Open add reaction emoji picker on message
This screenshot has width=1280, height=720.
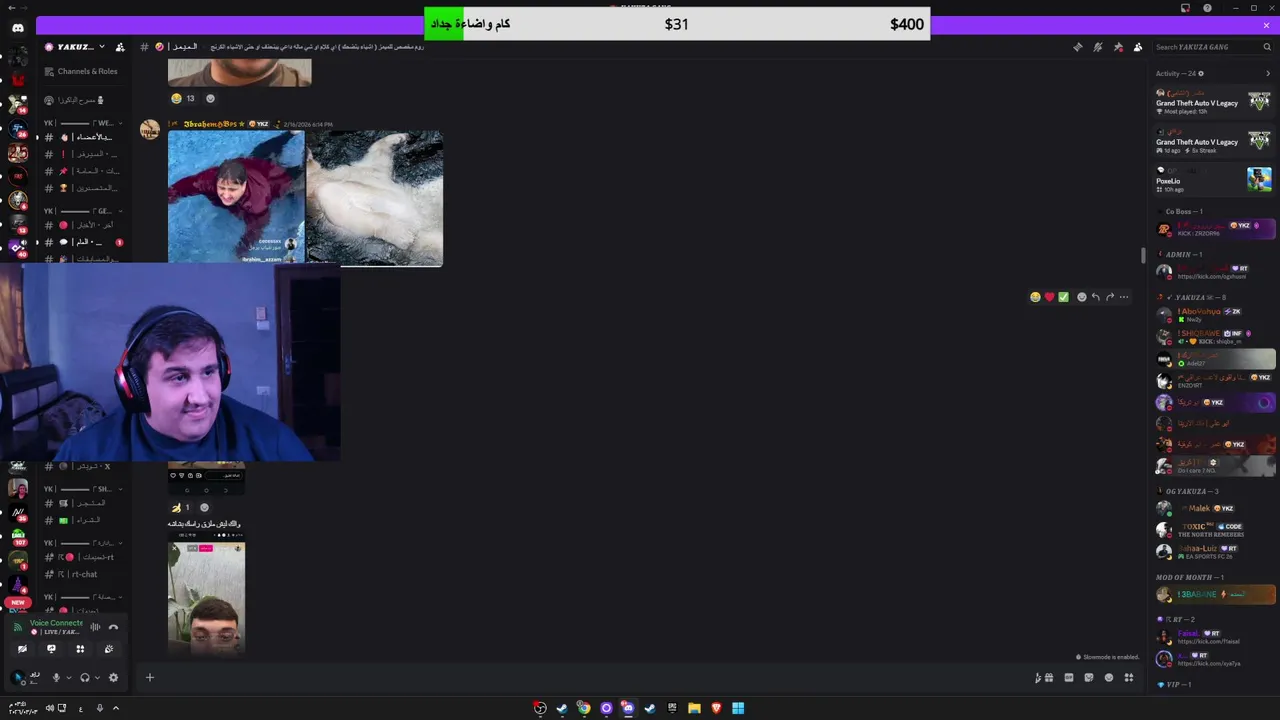coord(1081,297)
